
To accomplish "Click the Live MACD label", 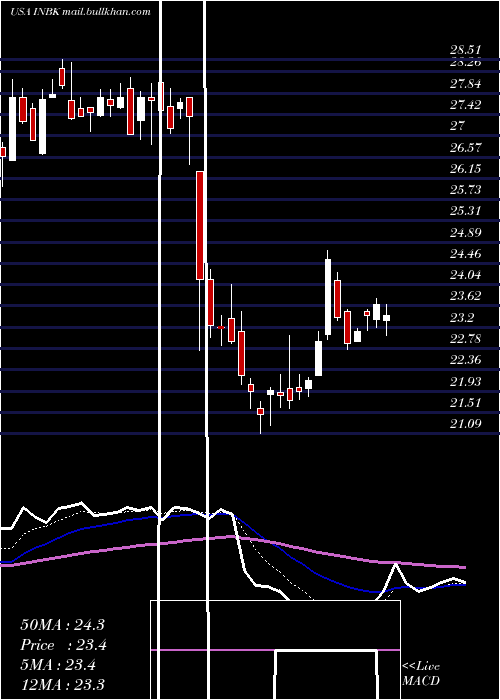I will click(421, 673).
